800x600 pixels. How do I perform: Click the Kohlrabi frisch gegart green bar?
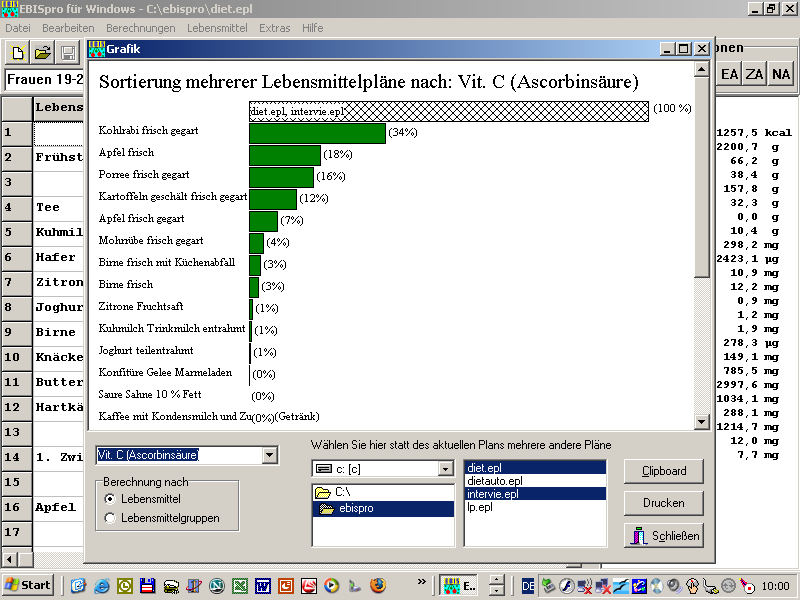[316, 133]
